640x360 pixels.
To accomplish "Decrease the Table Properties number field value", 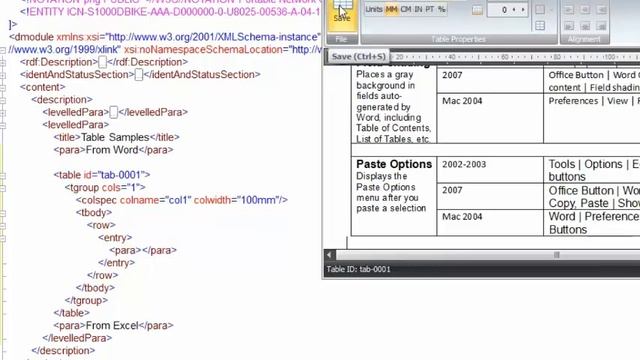I will coord(514,10).
